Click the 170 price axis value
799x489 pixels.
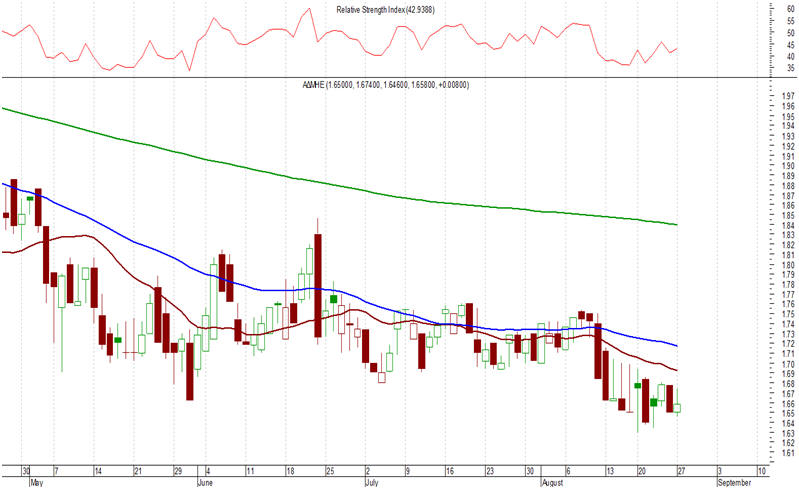[x=788, y=364]
